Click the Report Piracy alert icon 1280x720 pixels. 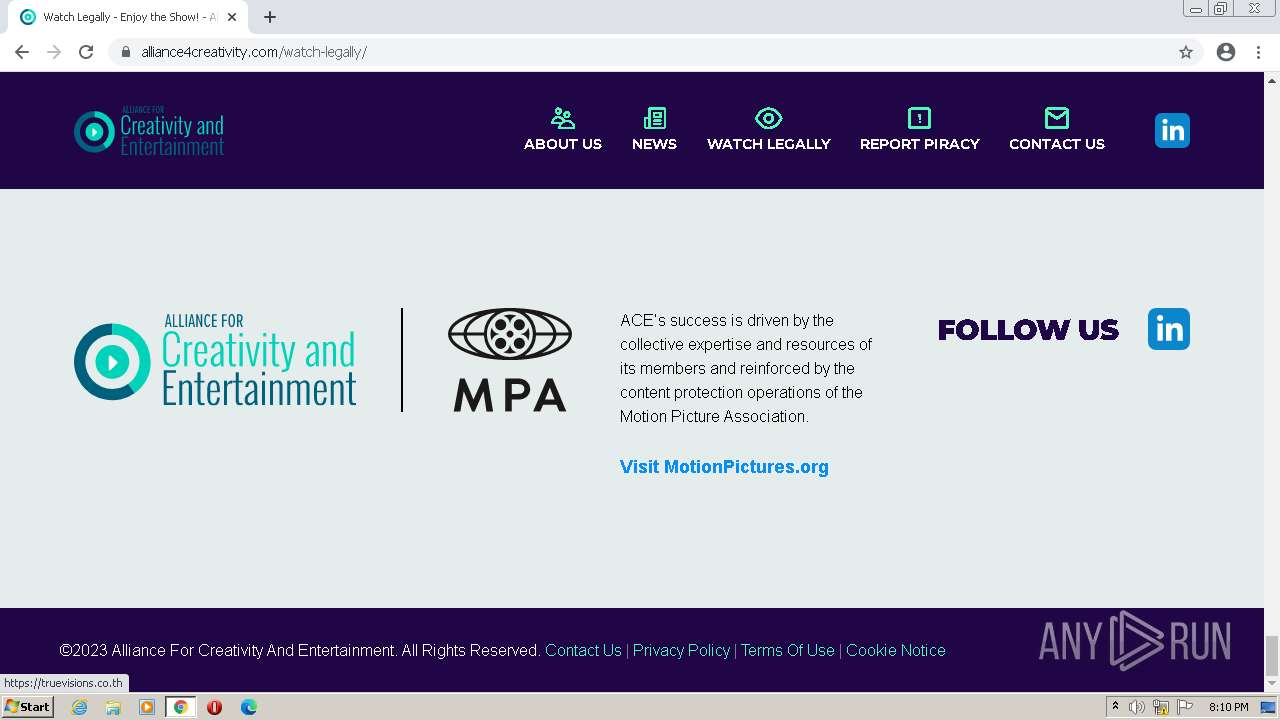919,118
